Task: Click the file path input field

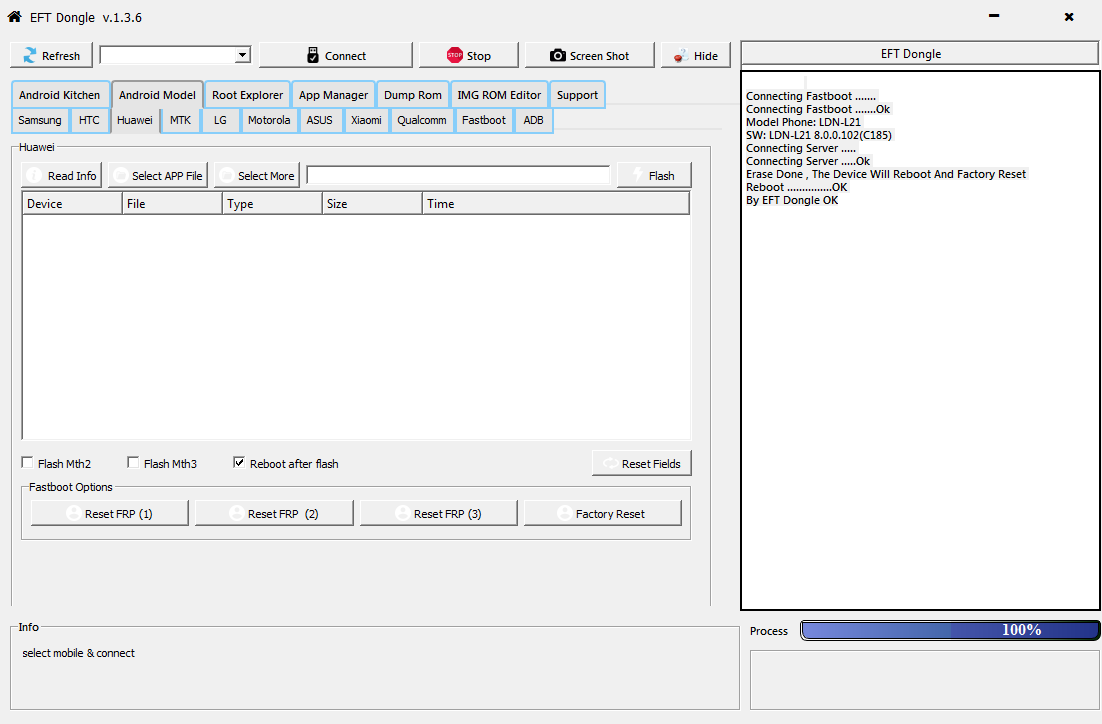Action: [x=458, y=175]
